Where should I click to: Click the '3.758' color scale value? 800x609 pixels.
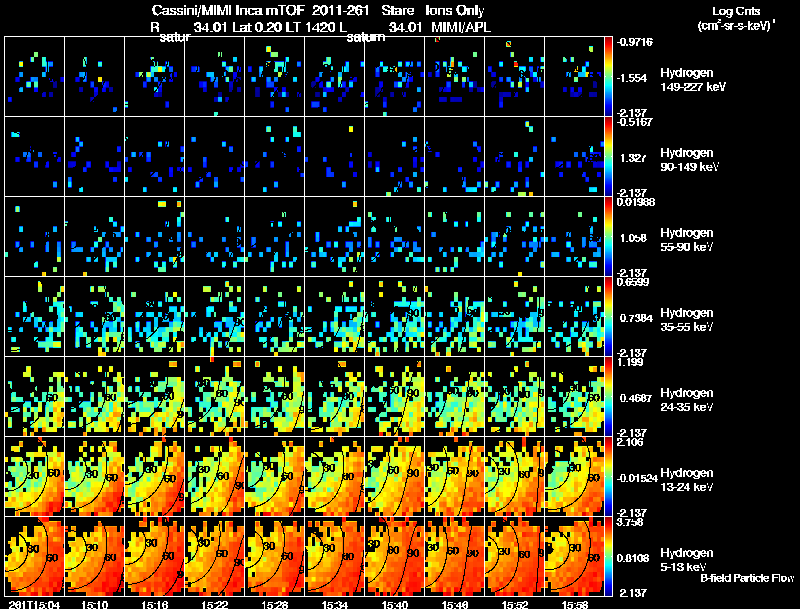point(630,522)
